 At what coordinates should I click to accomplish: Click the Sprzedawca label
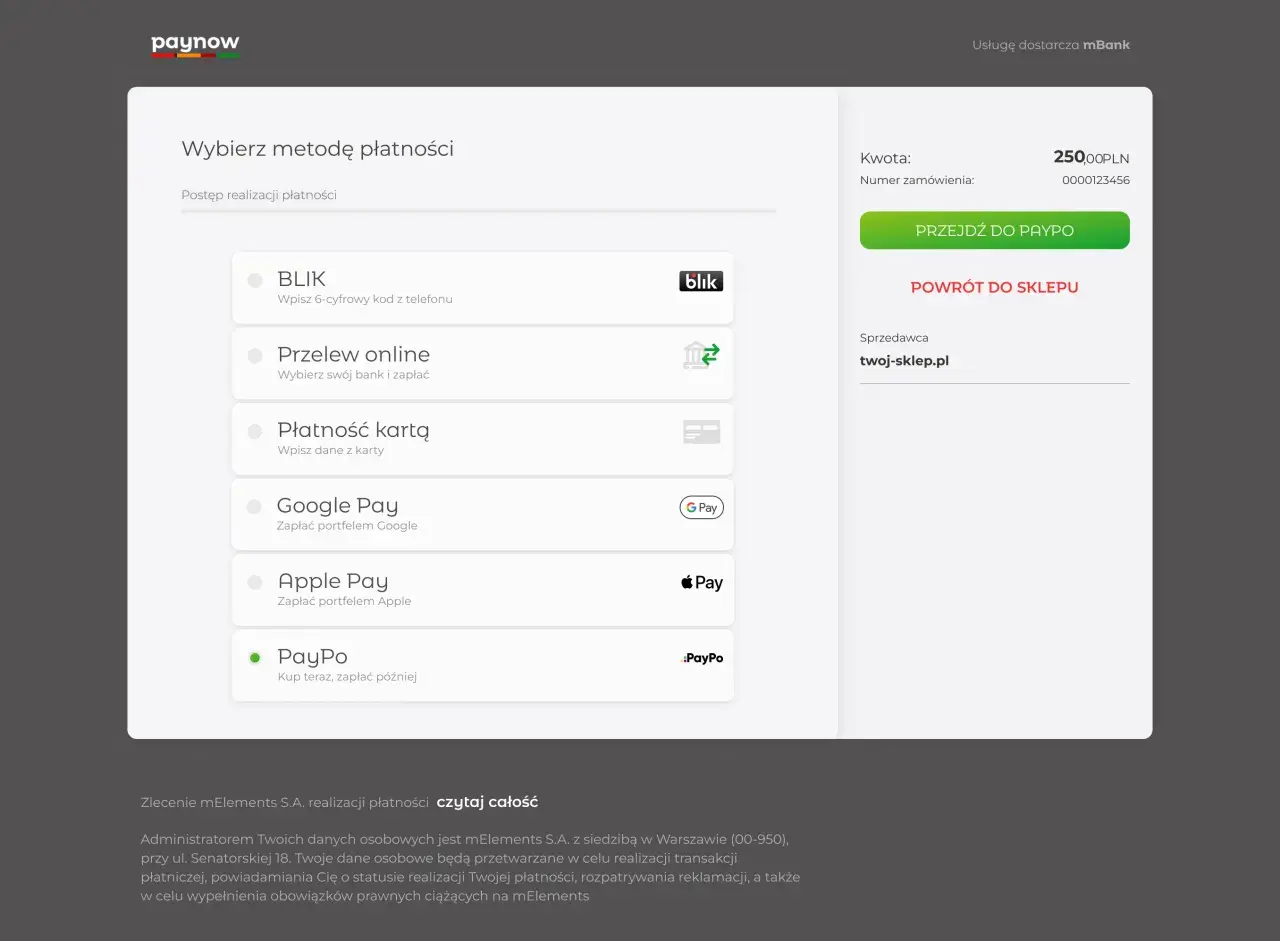tap(894, 338)
